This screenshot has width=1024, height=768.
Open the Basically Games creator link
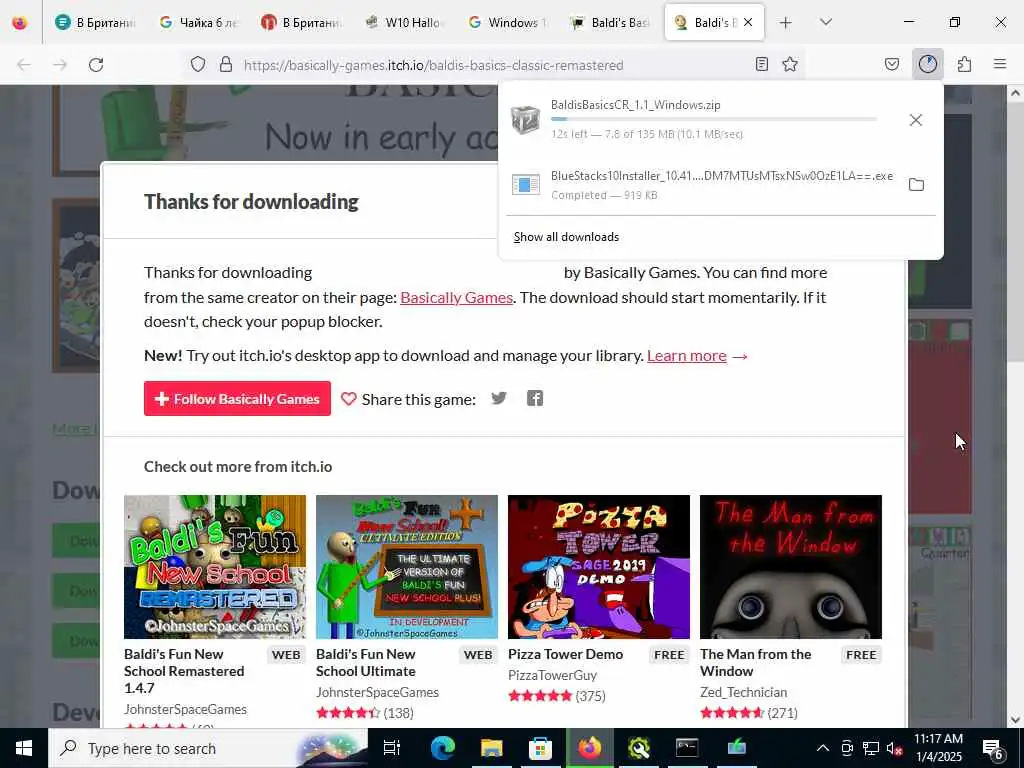(x=456, y=297)
